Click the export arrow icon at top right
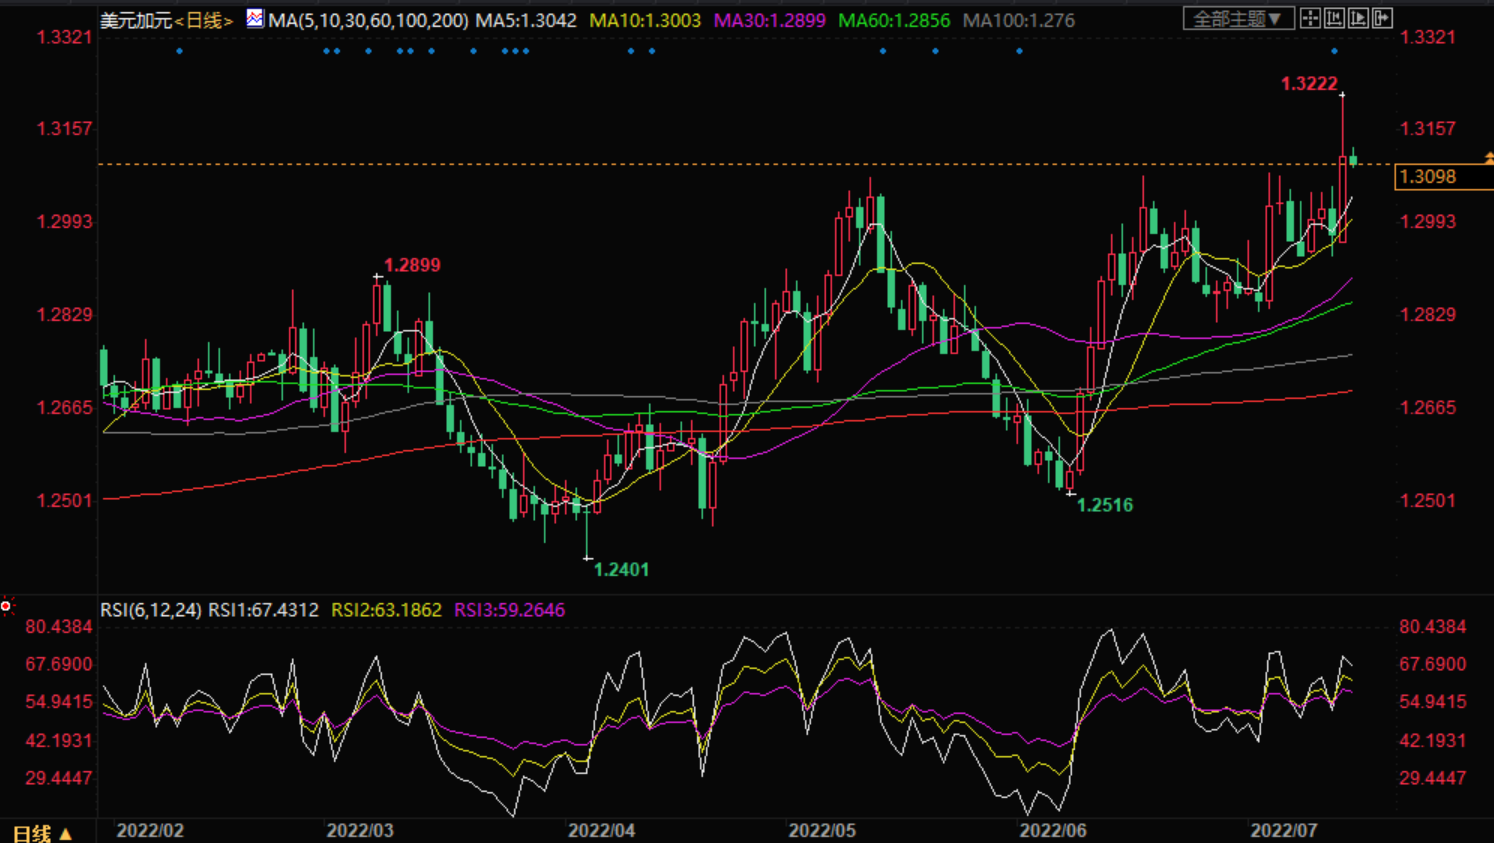The height and width of the screenshot is (843, 1494). 1382,18
